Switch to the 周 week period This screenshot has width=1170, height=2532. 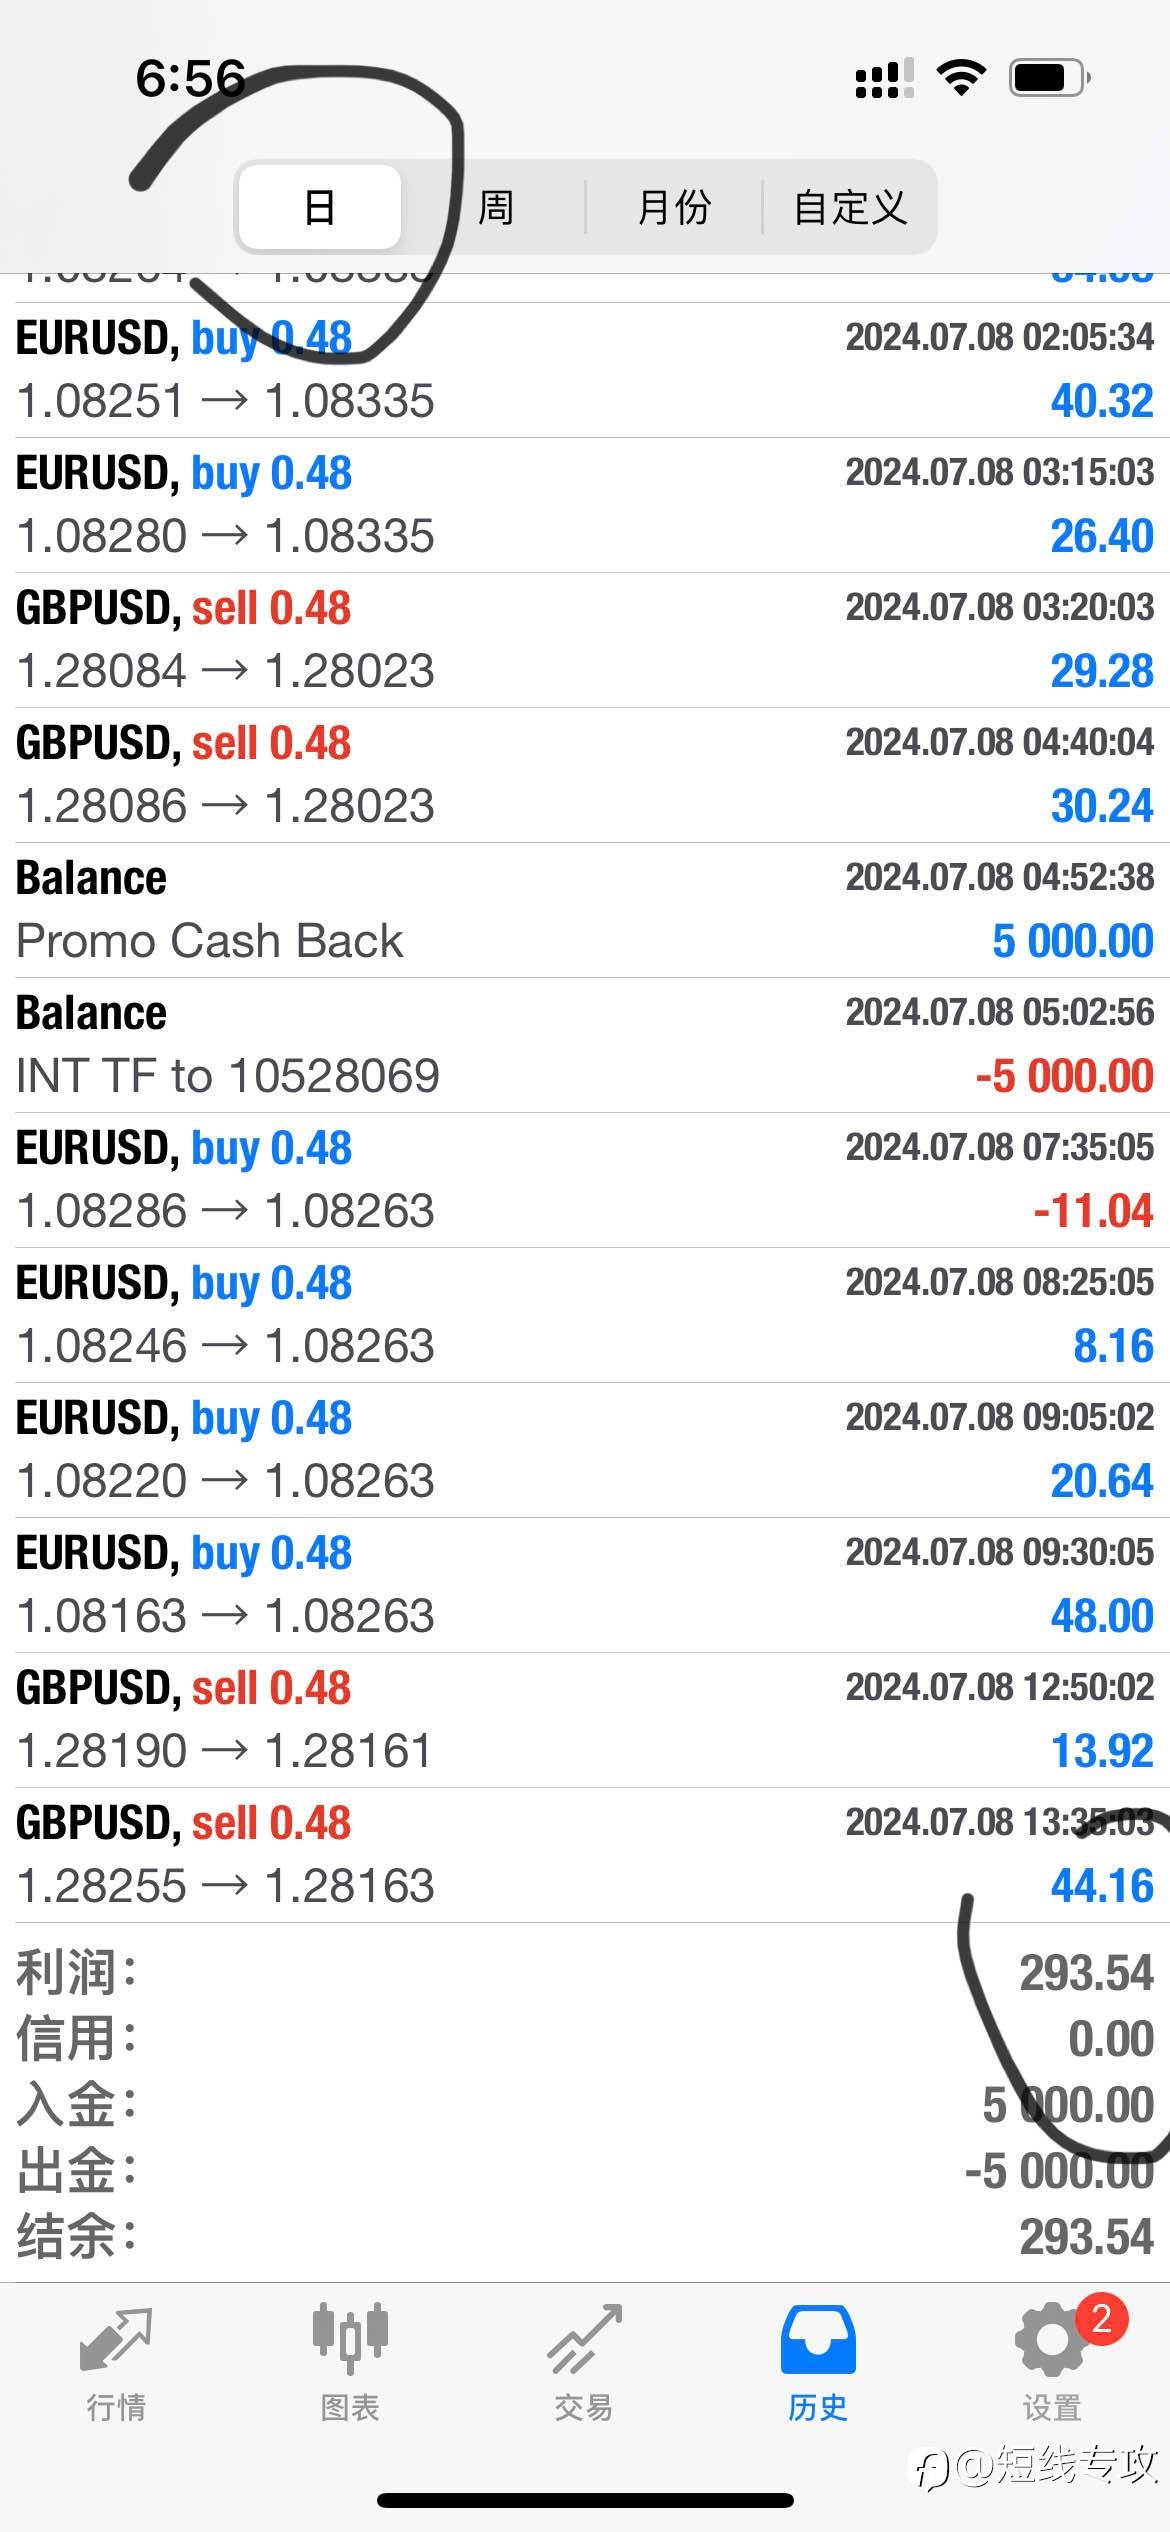(495, 207)
